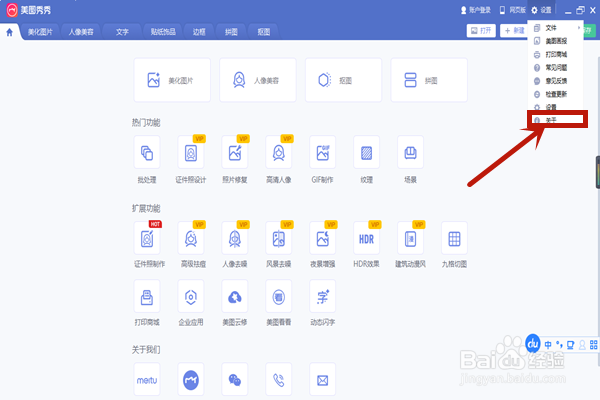The image size is (600, 400).
Task: Click the phone contact icon
Action: point(279,379)
